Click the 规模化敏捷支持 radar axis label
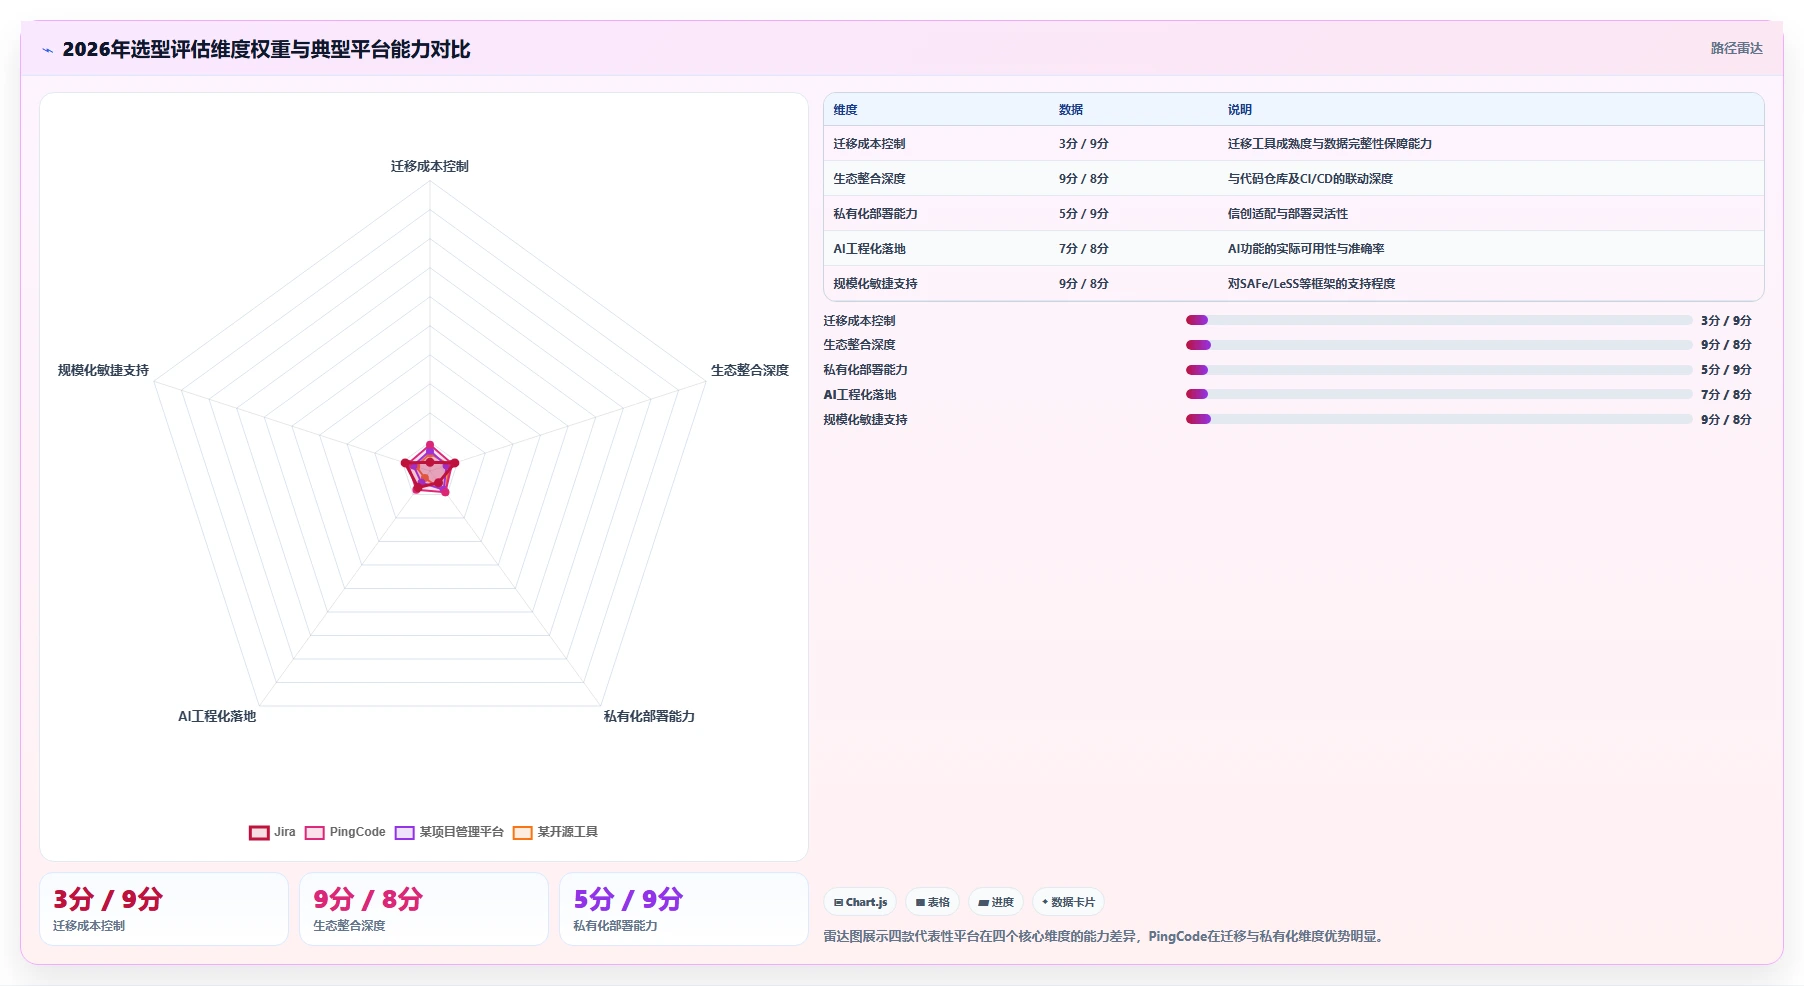 pyautogui.click(x=103, y=370)
